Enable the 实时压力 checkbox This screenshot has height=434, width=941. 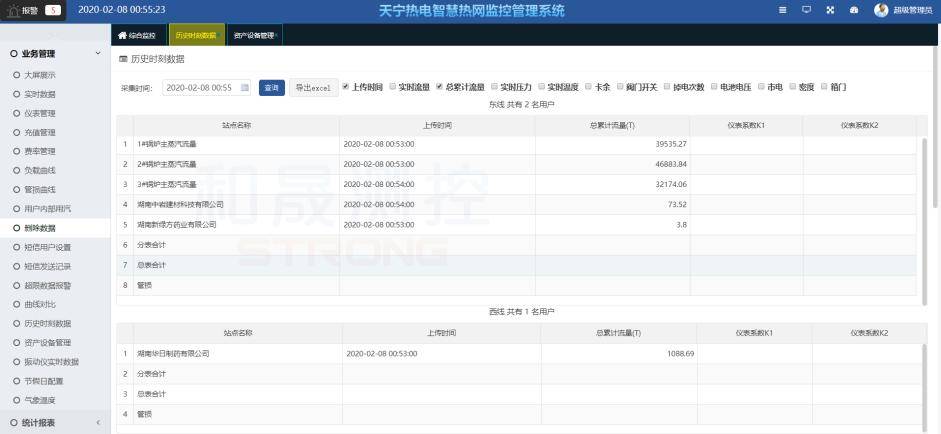(495, 86)
